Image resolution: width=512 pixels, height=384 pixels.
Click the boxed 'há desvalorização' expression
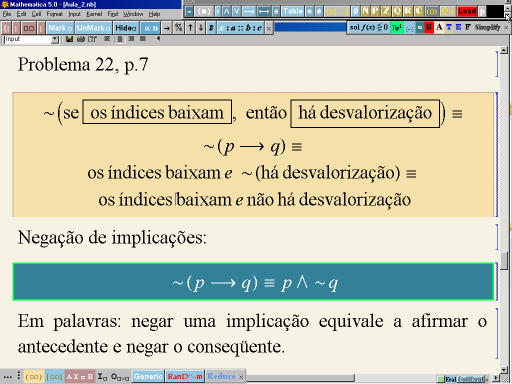point(365,113)
